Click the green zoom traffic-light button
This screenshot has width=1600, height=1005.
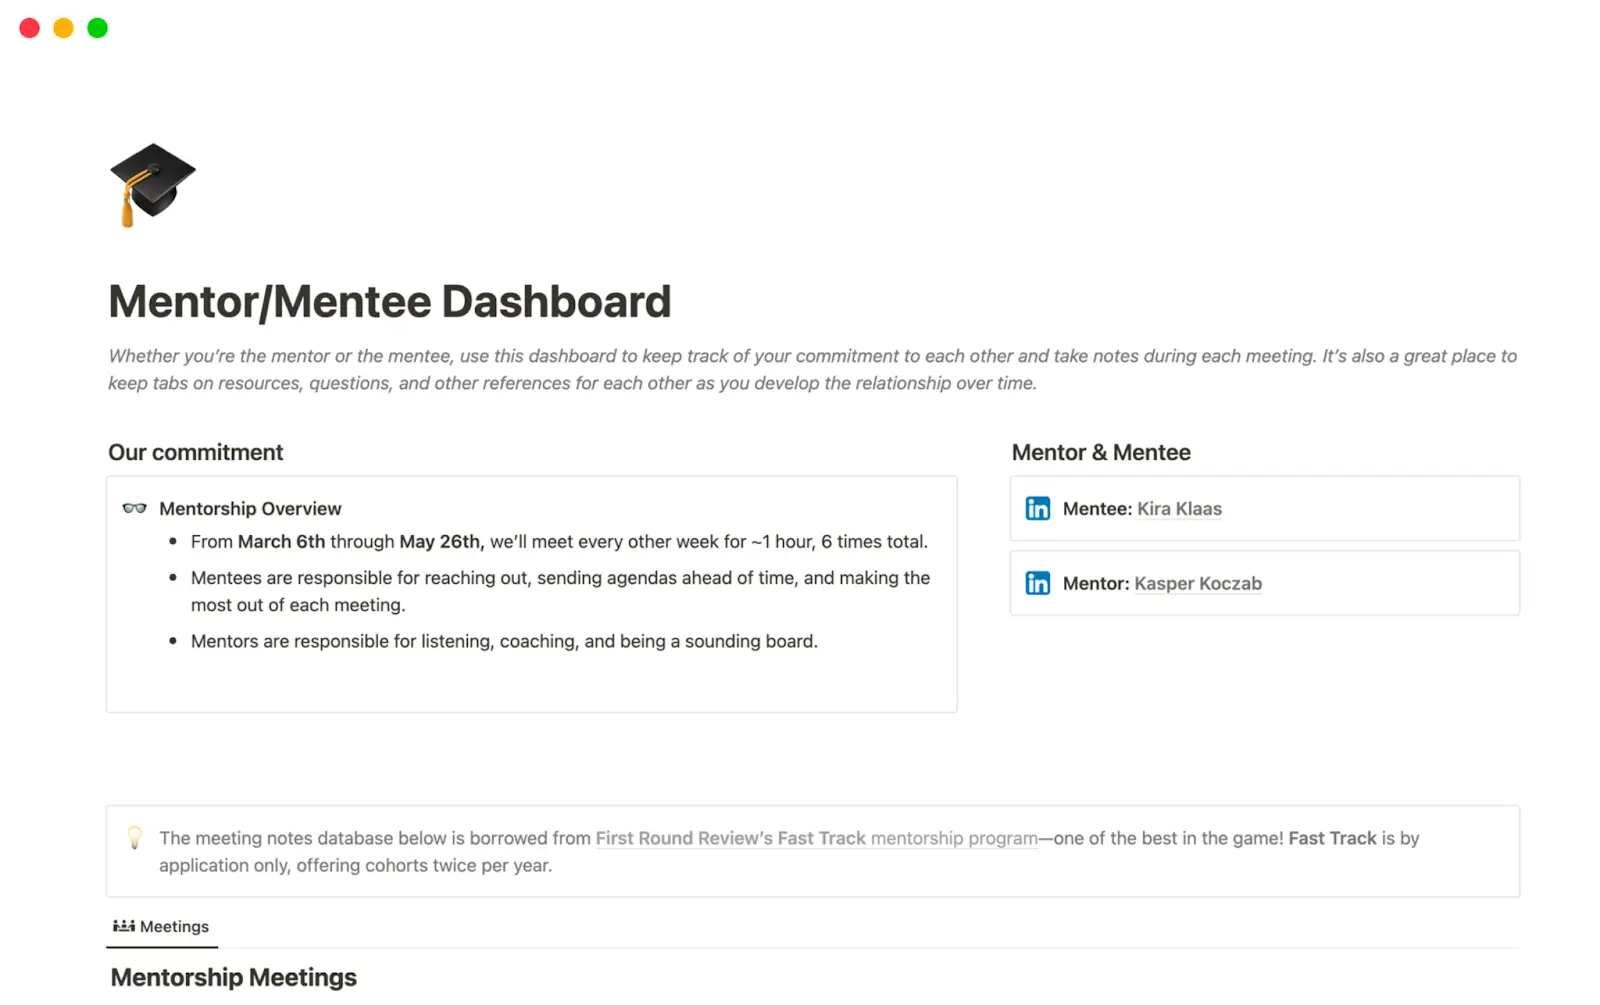point(97,27)
